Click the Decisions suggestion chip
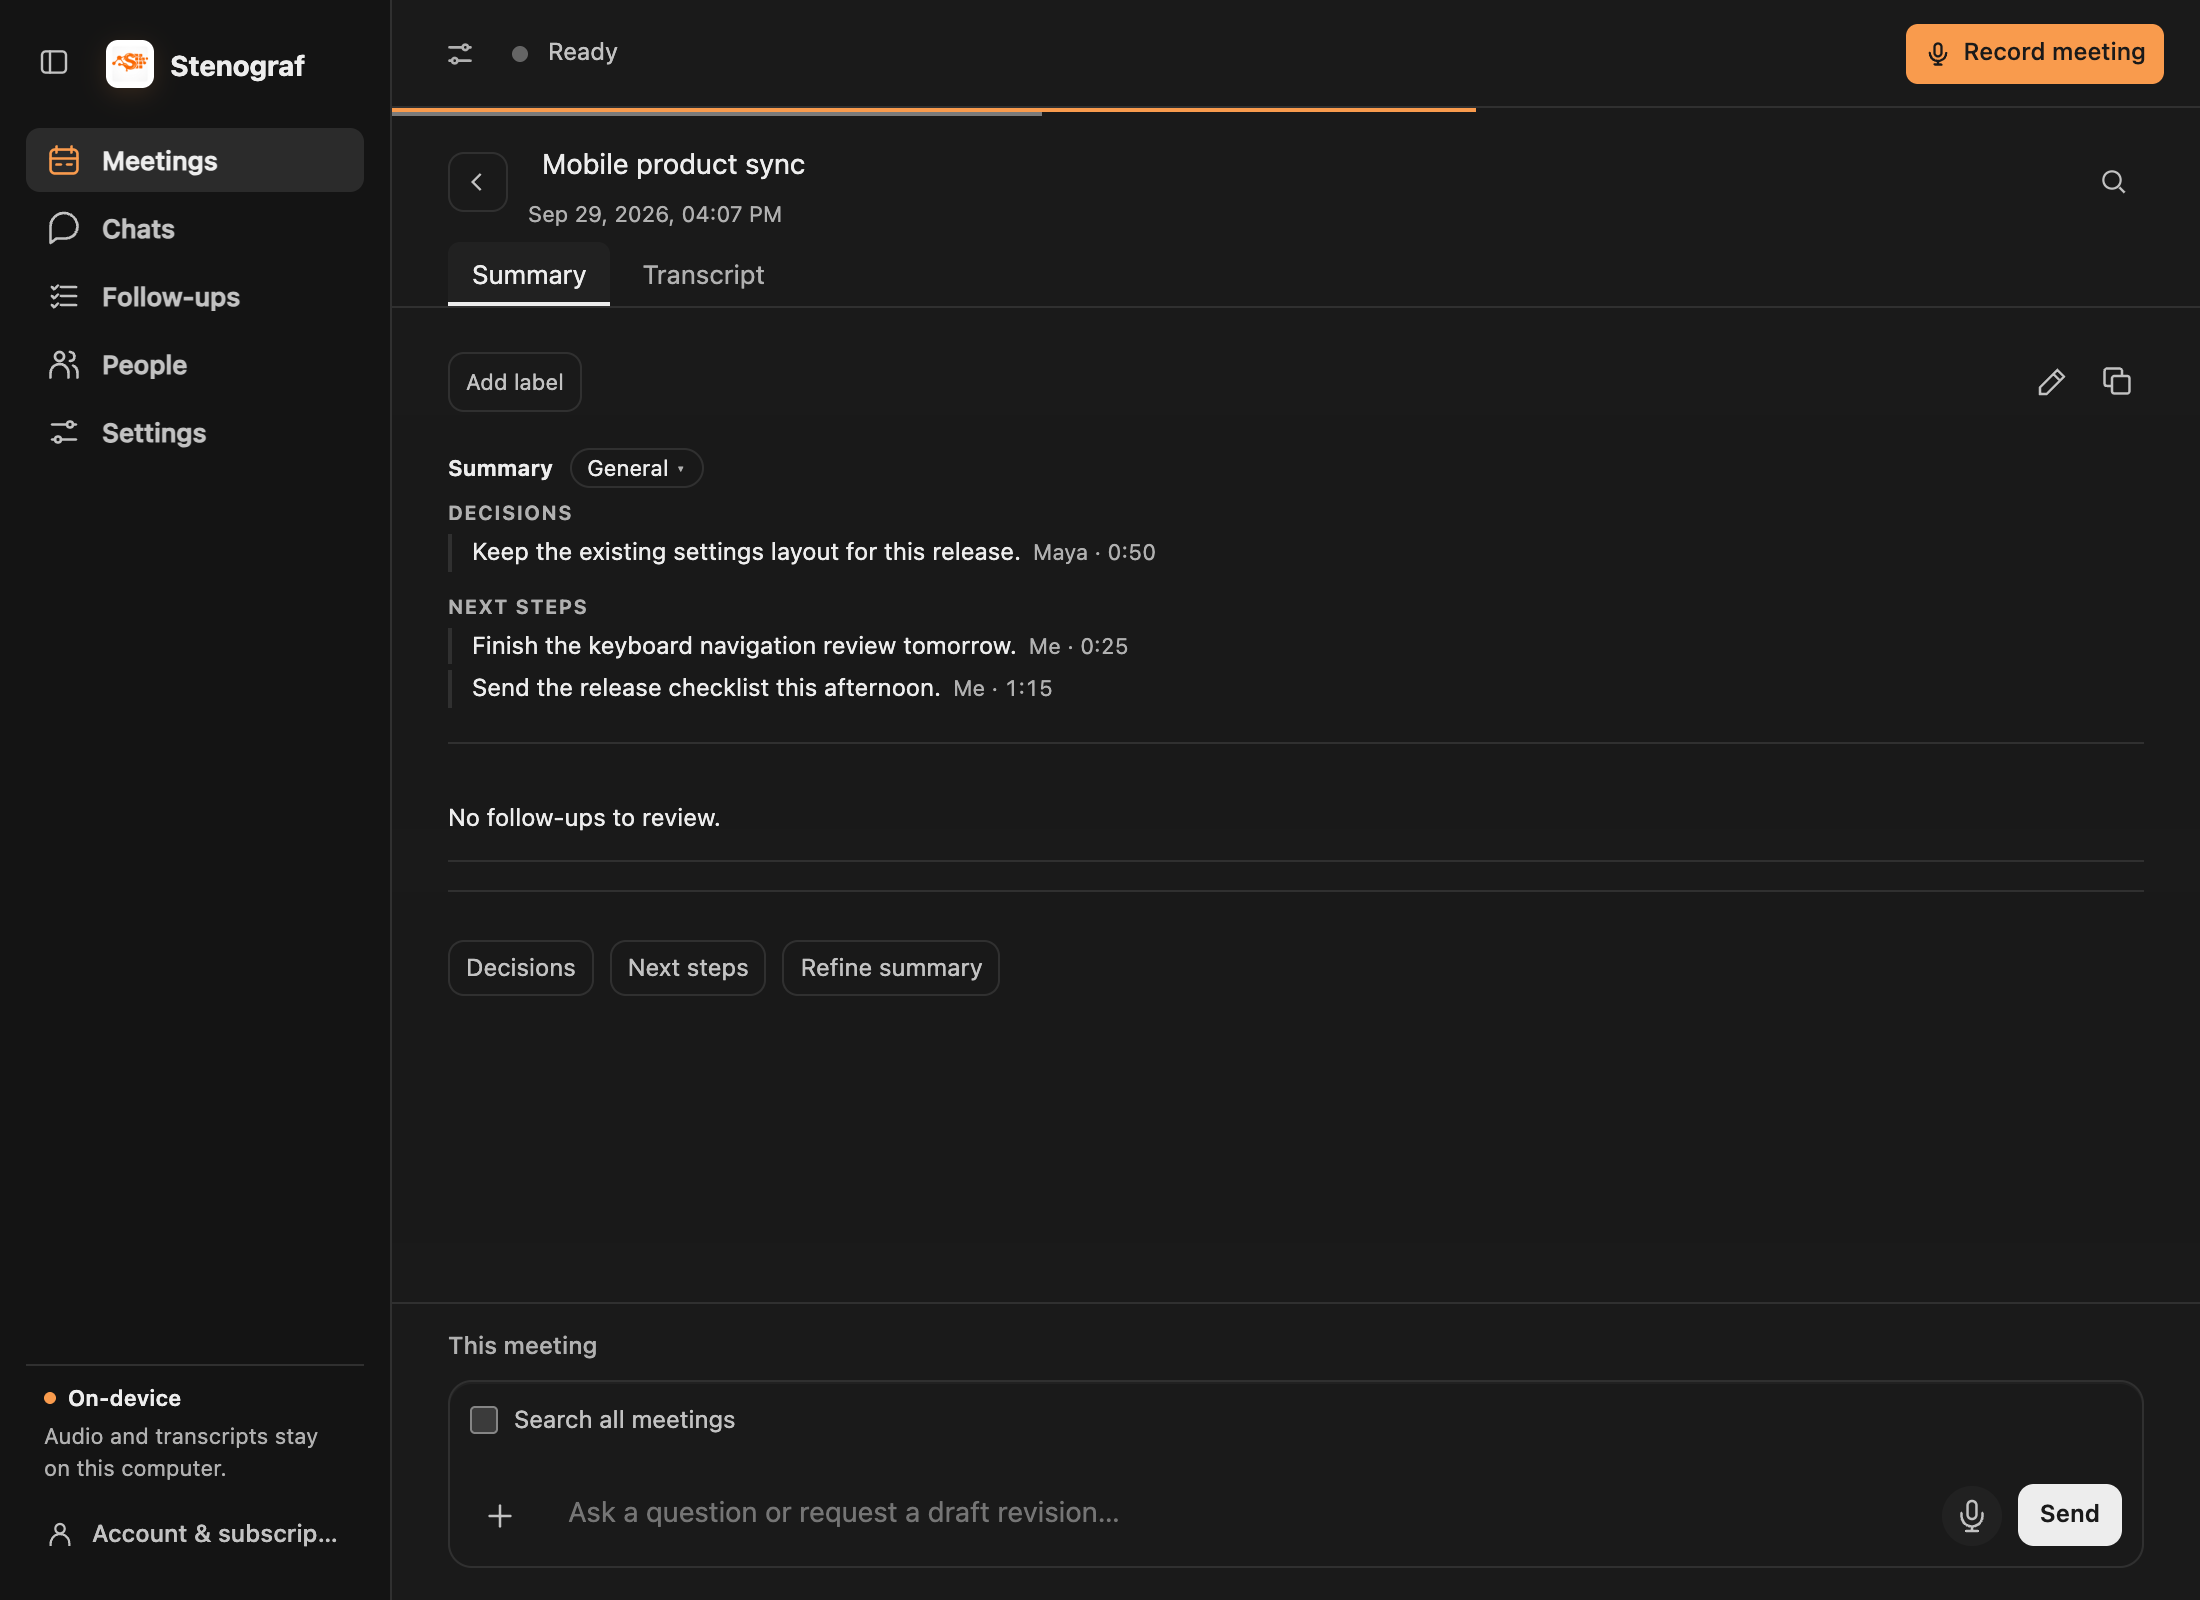This screenshot has height=1600, width=2200. tap(520, 967)
